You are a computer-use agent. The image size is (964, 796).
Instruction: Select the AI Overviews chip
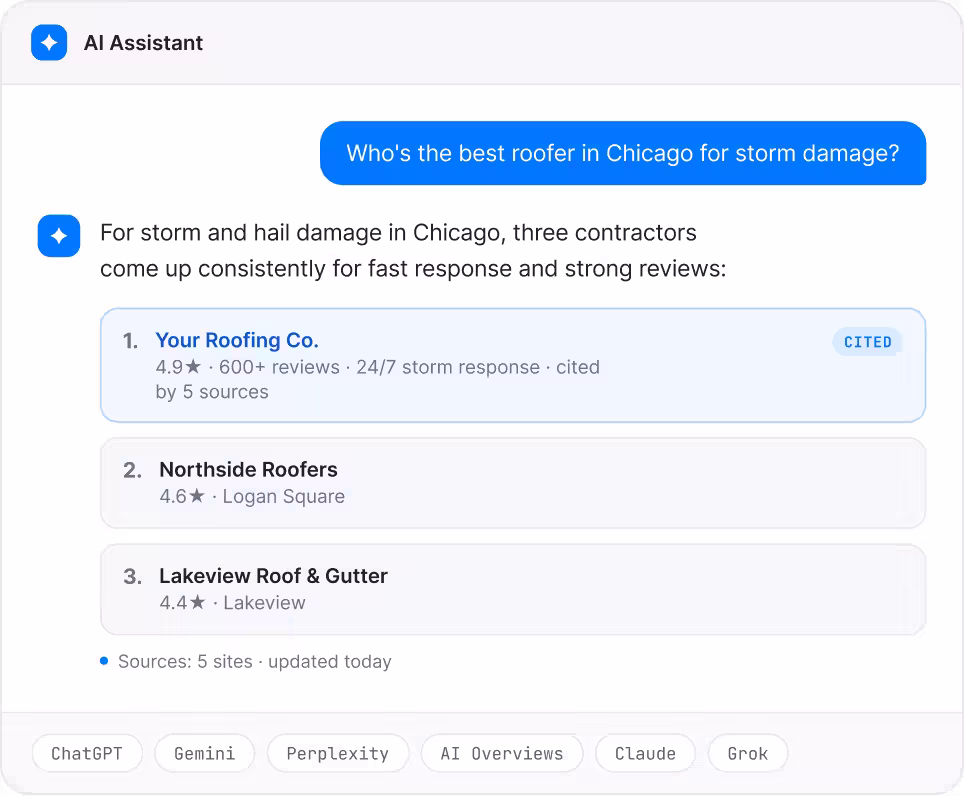point(502,753)
